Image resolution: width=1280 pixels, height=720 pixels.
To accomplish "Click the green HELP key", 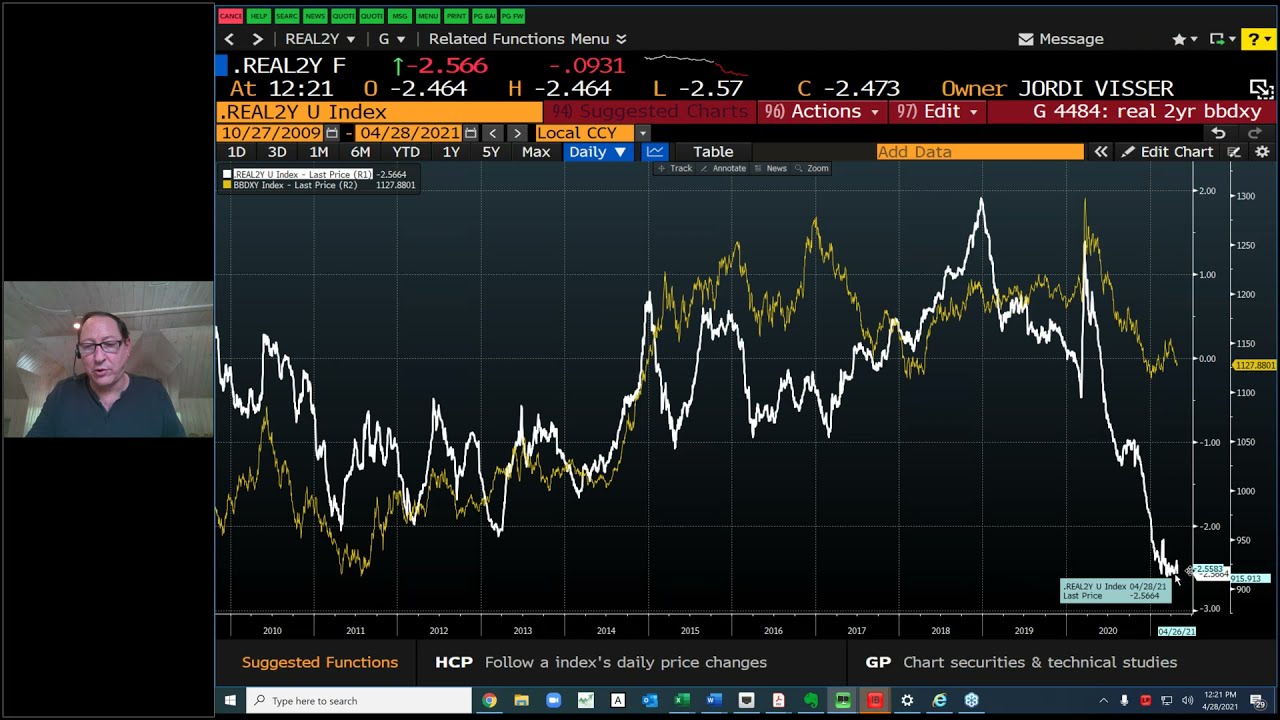I will (x=258, y=16).
